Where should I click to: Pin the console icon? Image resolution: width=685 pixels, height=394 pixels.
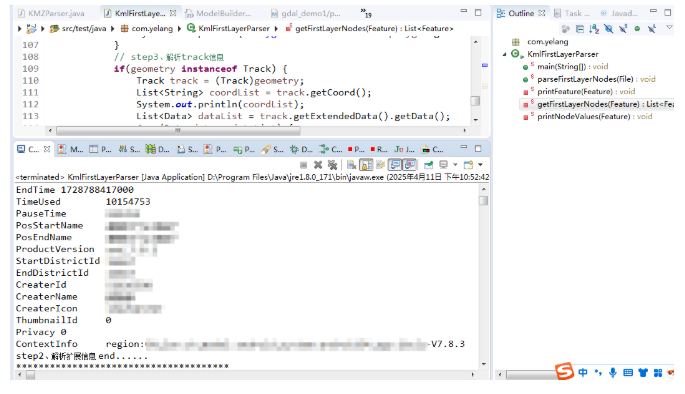coord(429,165)
